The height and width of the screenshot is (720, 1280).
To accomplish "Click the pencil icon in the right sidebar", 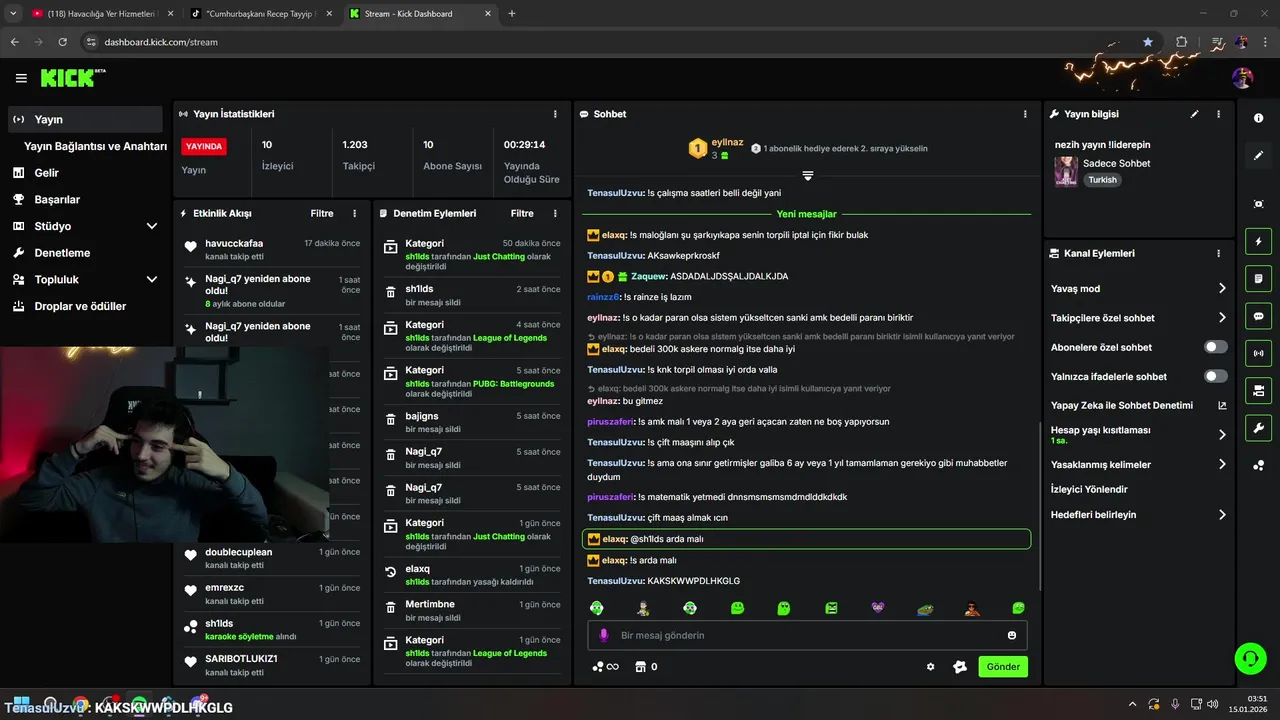I will click(x=1258, y=156).
